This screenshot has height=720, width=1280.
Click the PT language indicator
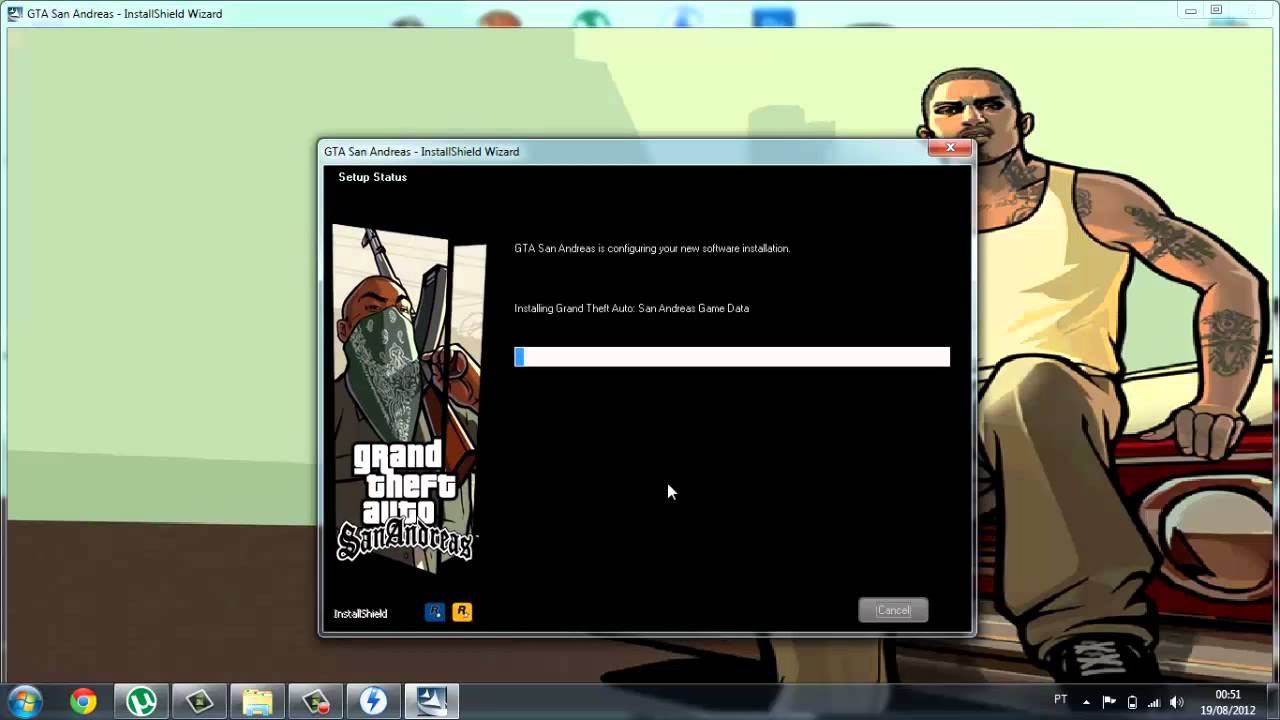(x=1061, y=699)
